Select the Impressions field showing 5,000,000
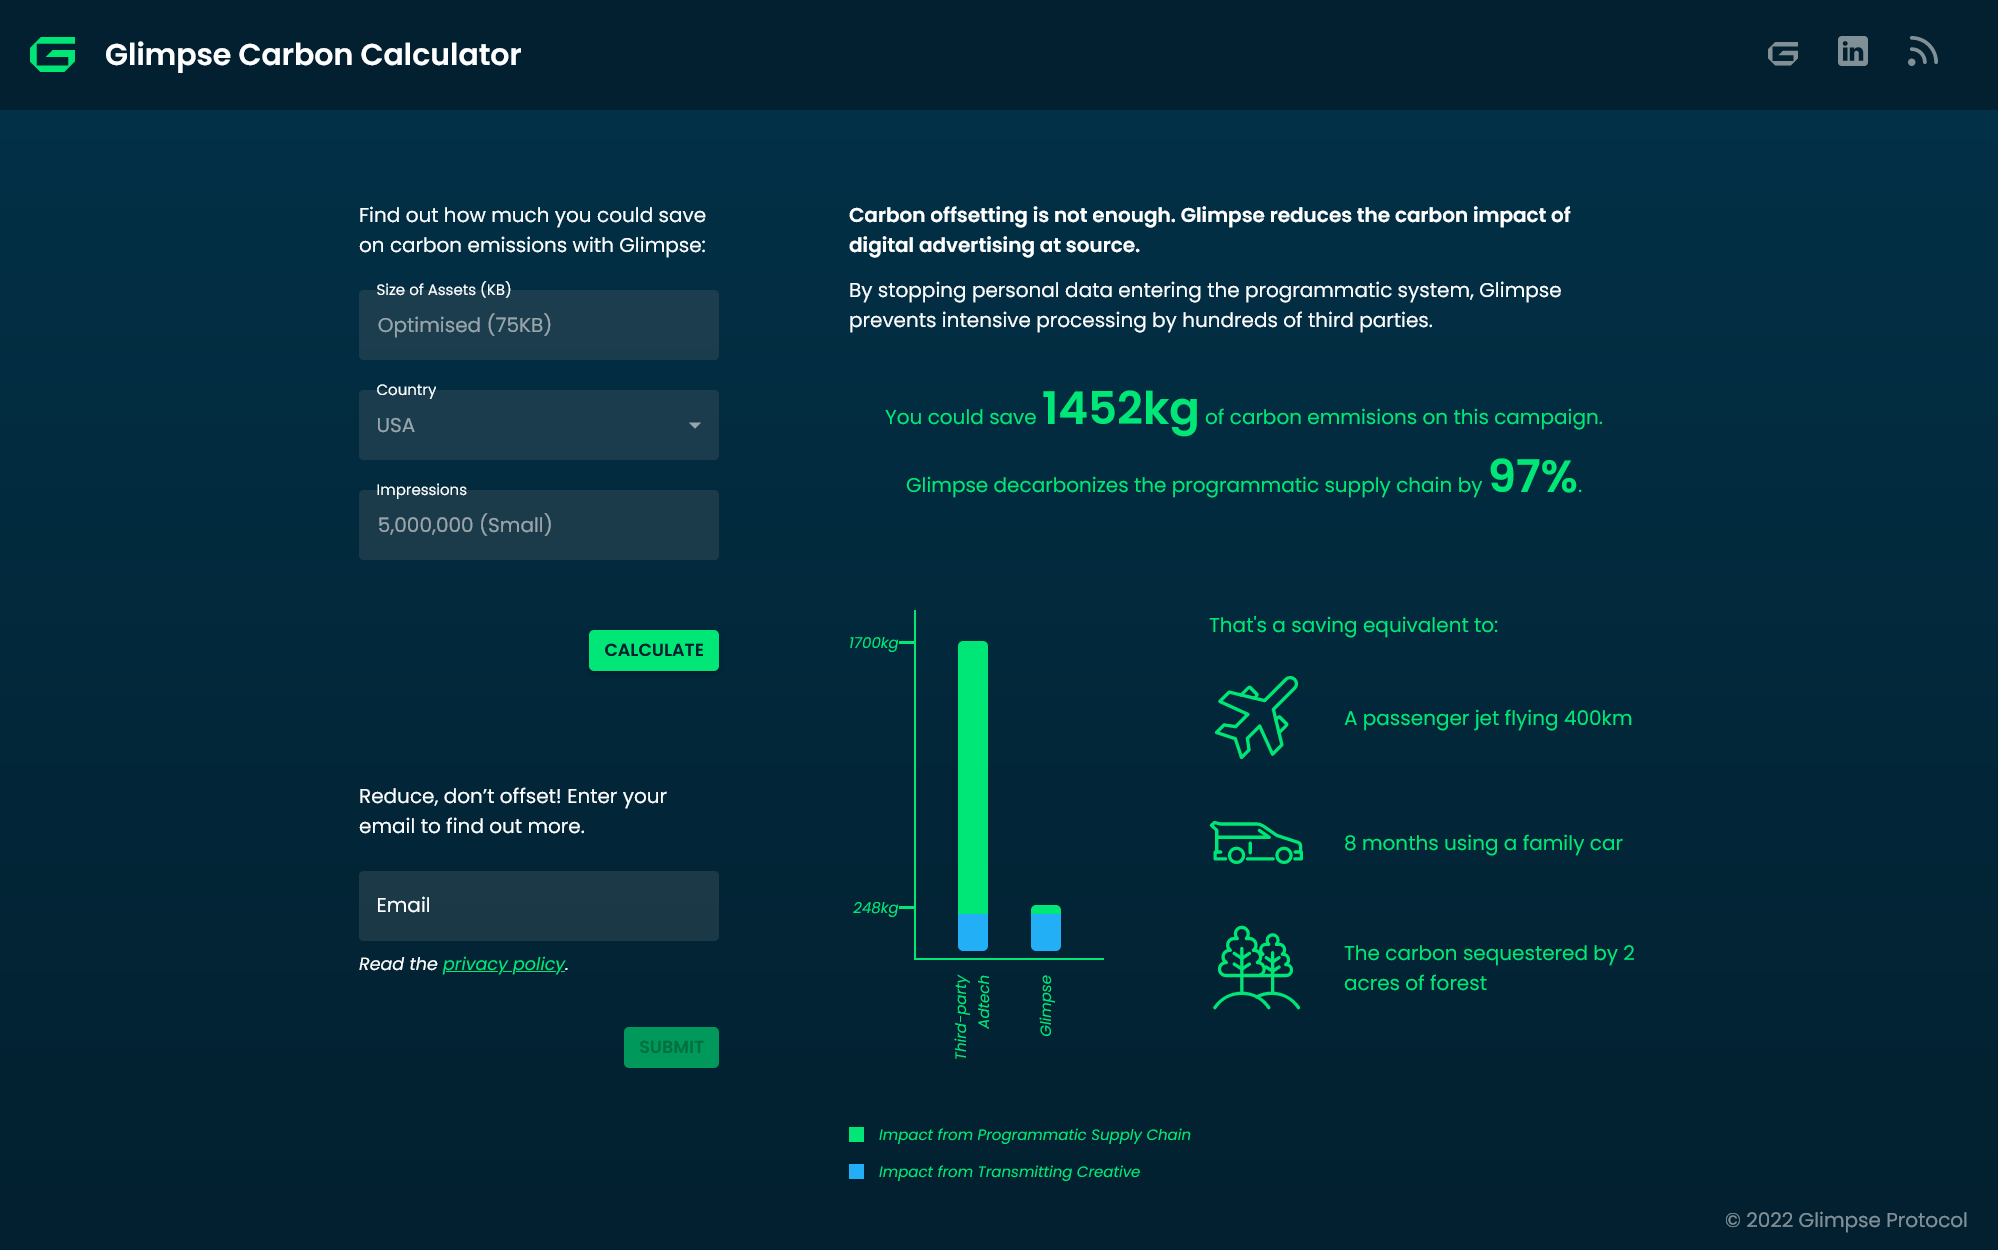This screenshot has height=1250, width=1998. [538, 524]
